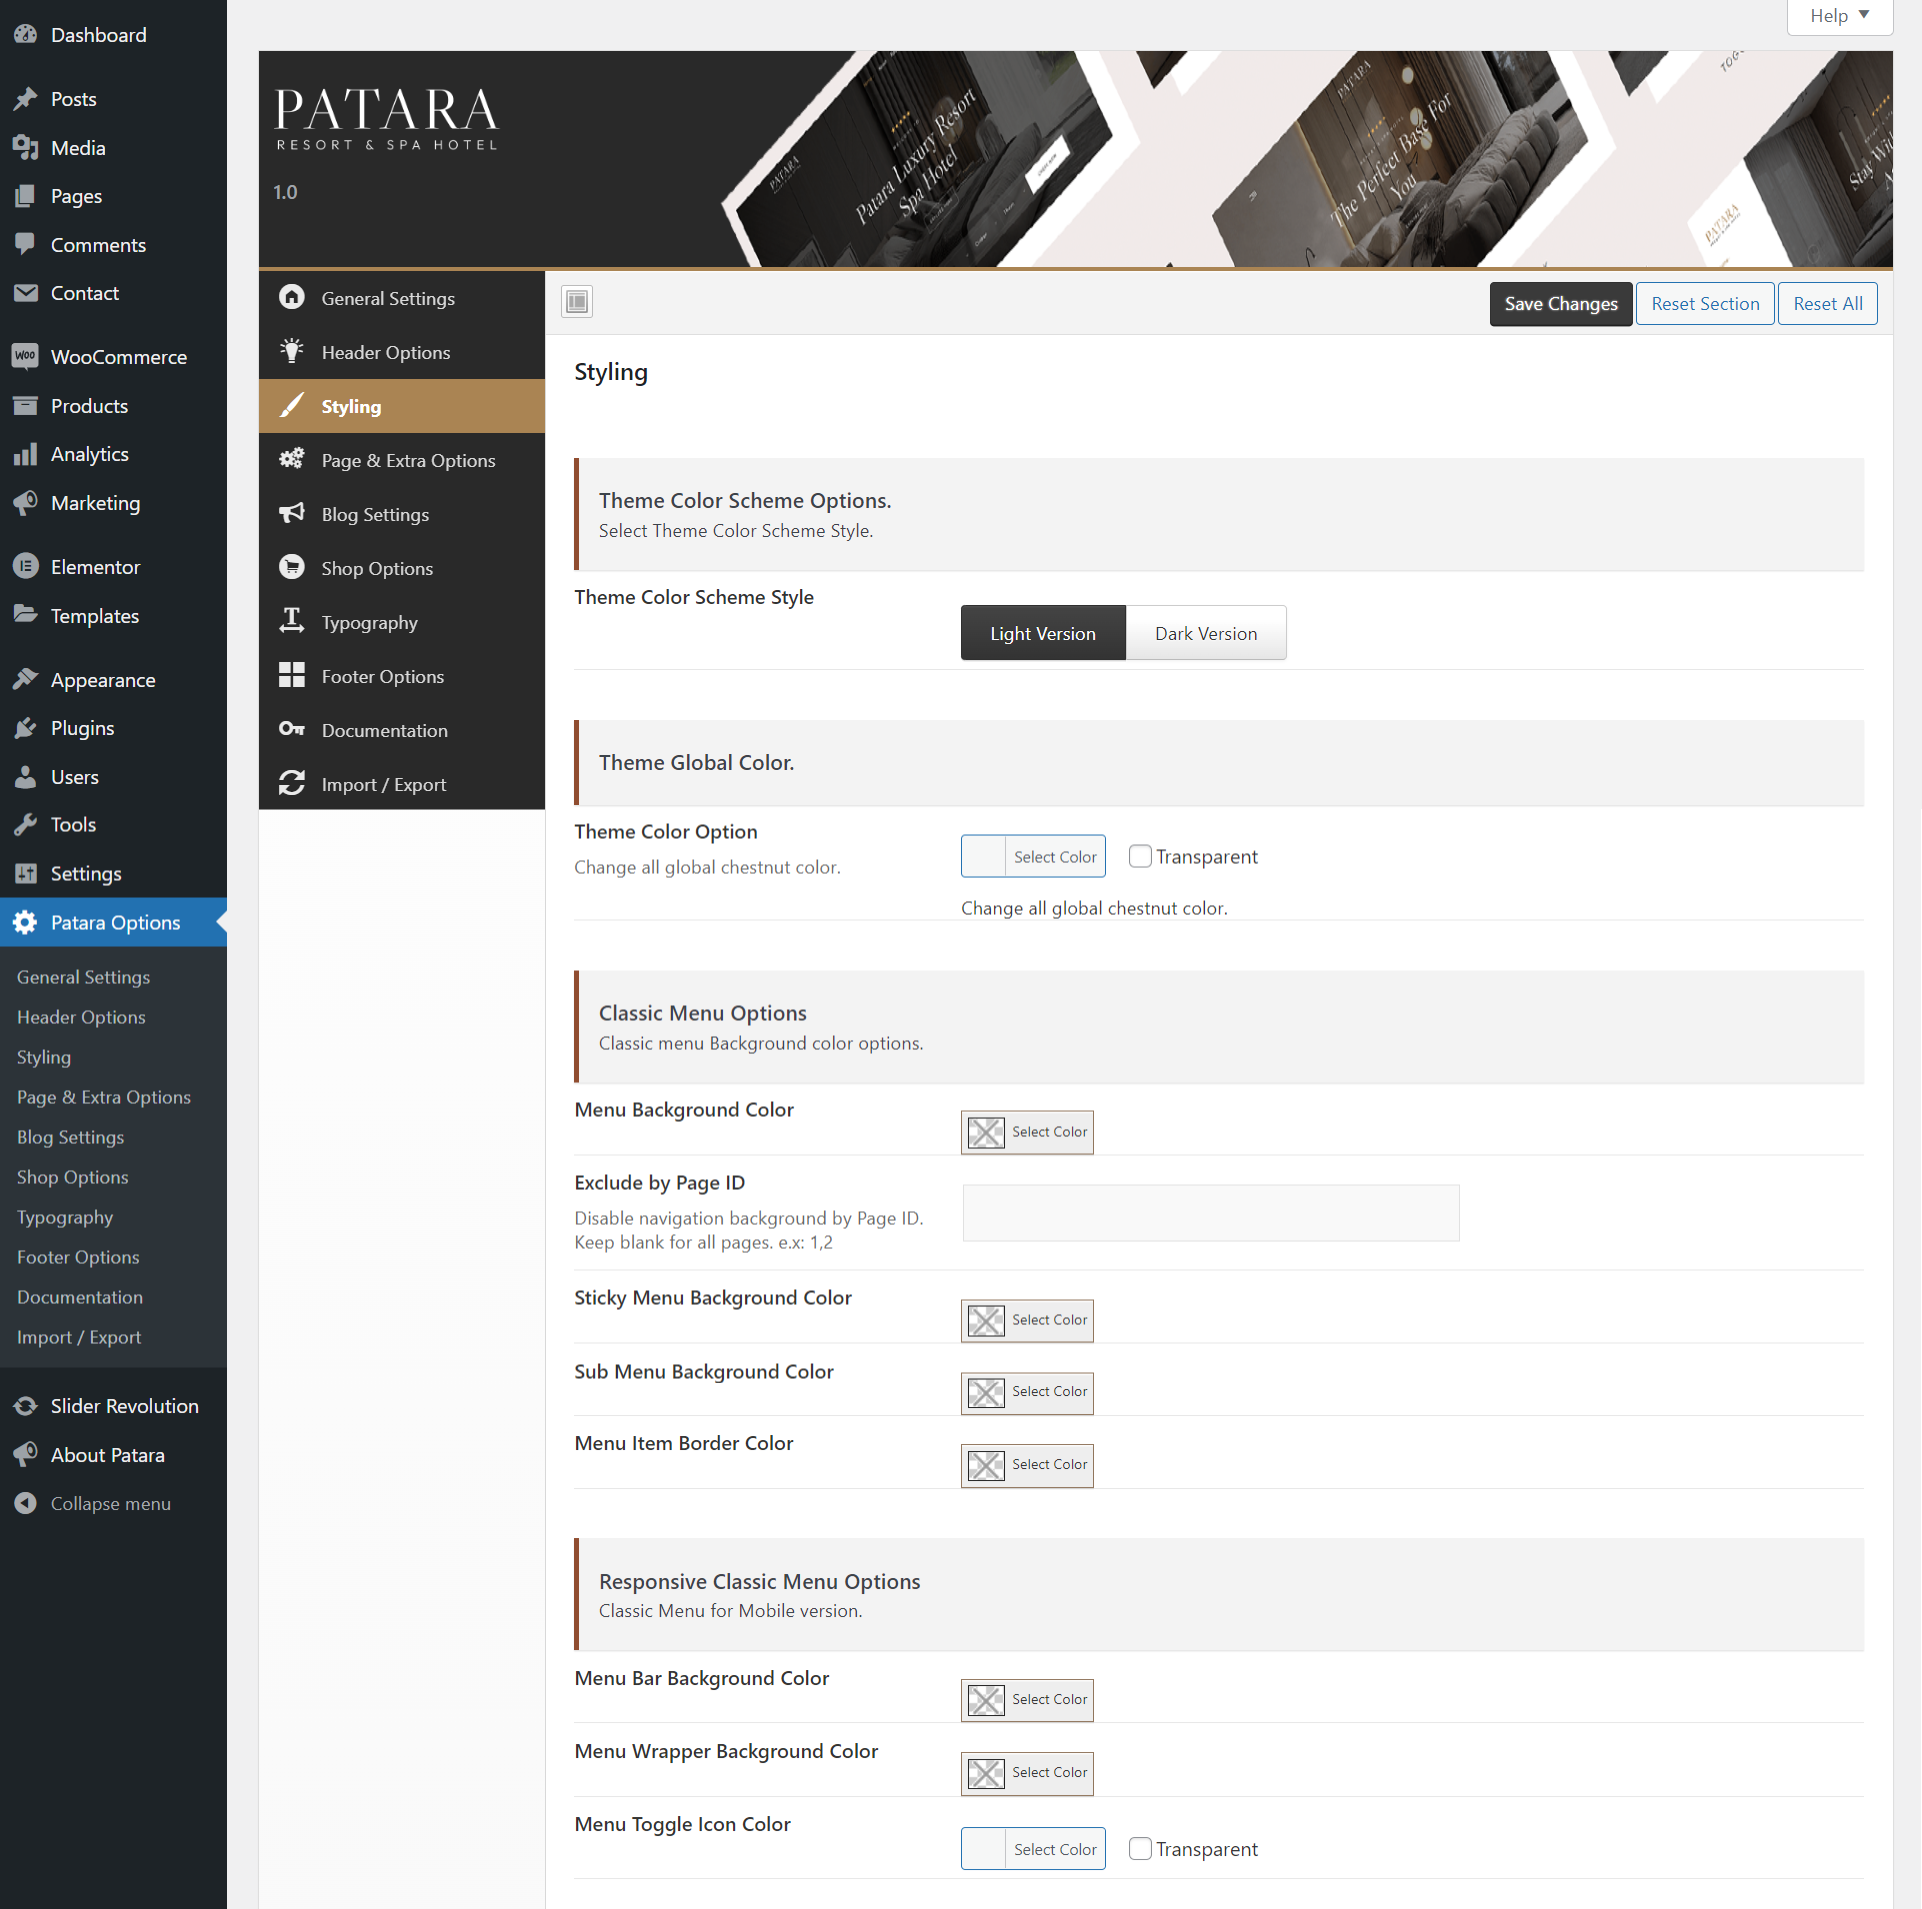Image resolution: width=1922 pixels, height=1909 pixels.
Task: Click Reset All button
Action: [1828, 302]
